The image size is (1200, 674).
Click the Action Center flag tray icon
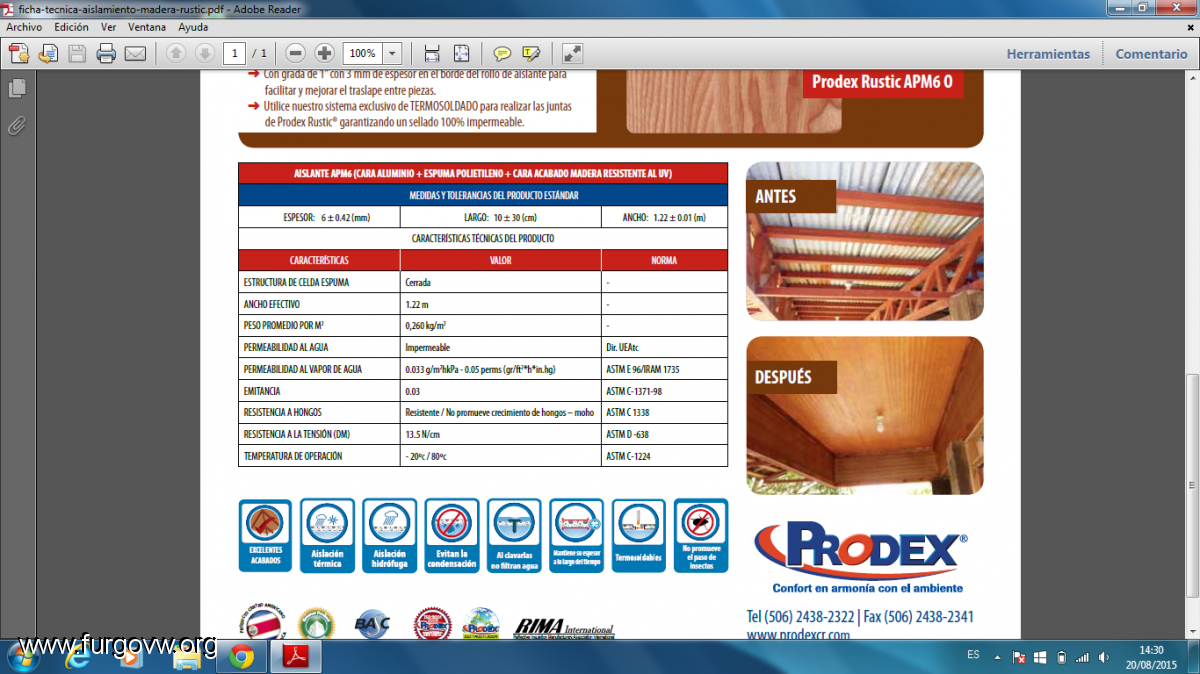1018,657
